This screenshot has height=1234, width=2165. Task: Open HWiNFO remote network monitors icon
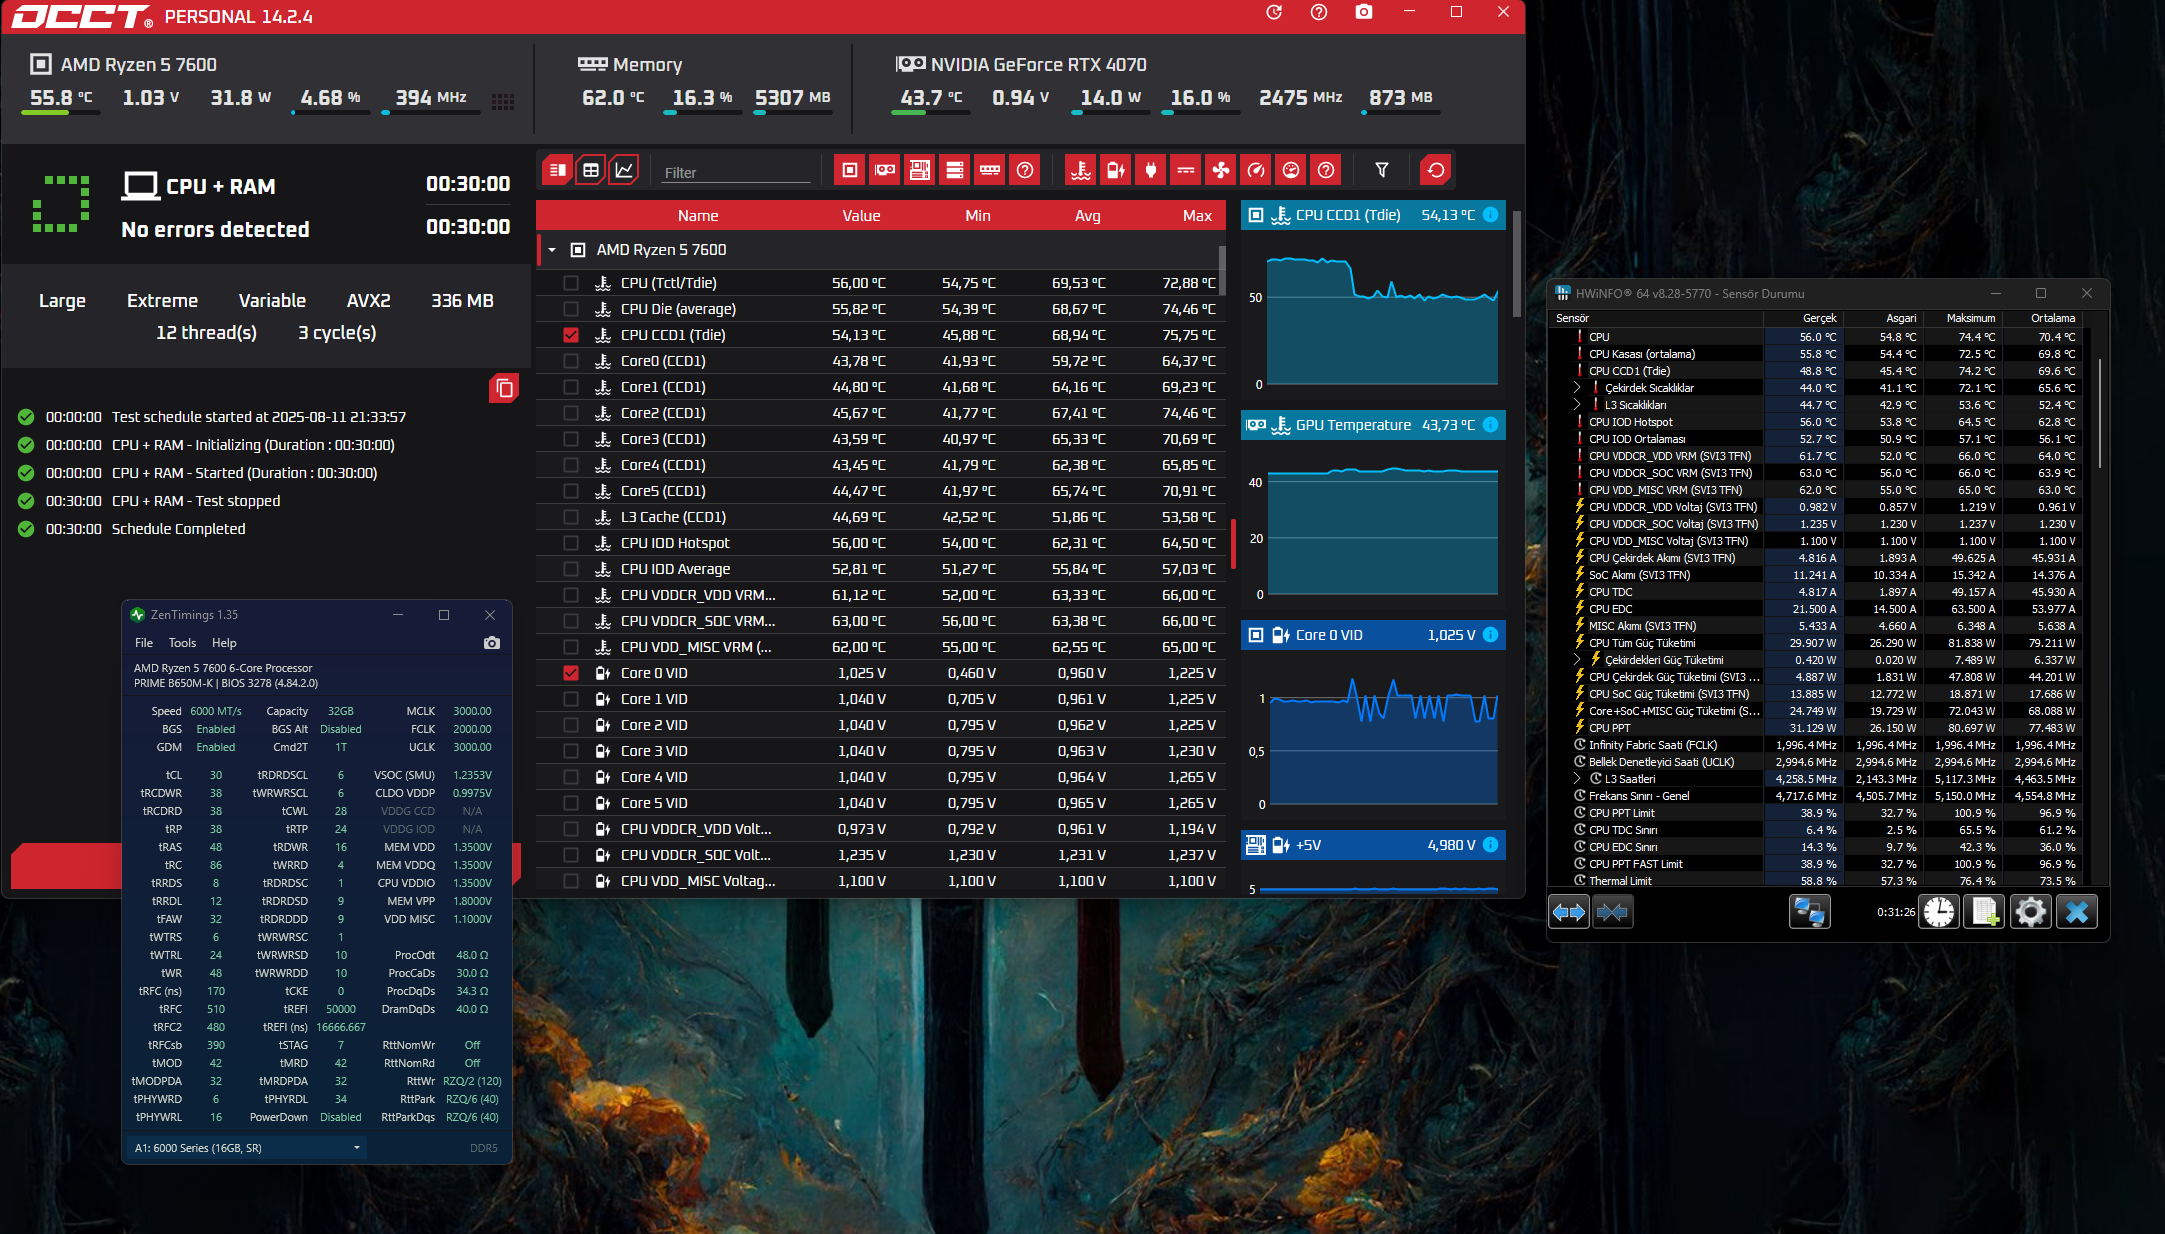1809,912
